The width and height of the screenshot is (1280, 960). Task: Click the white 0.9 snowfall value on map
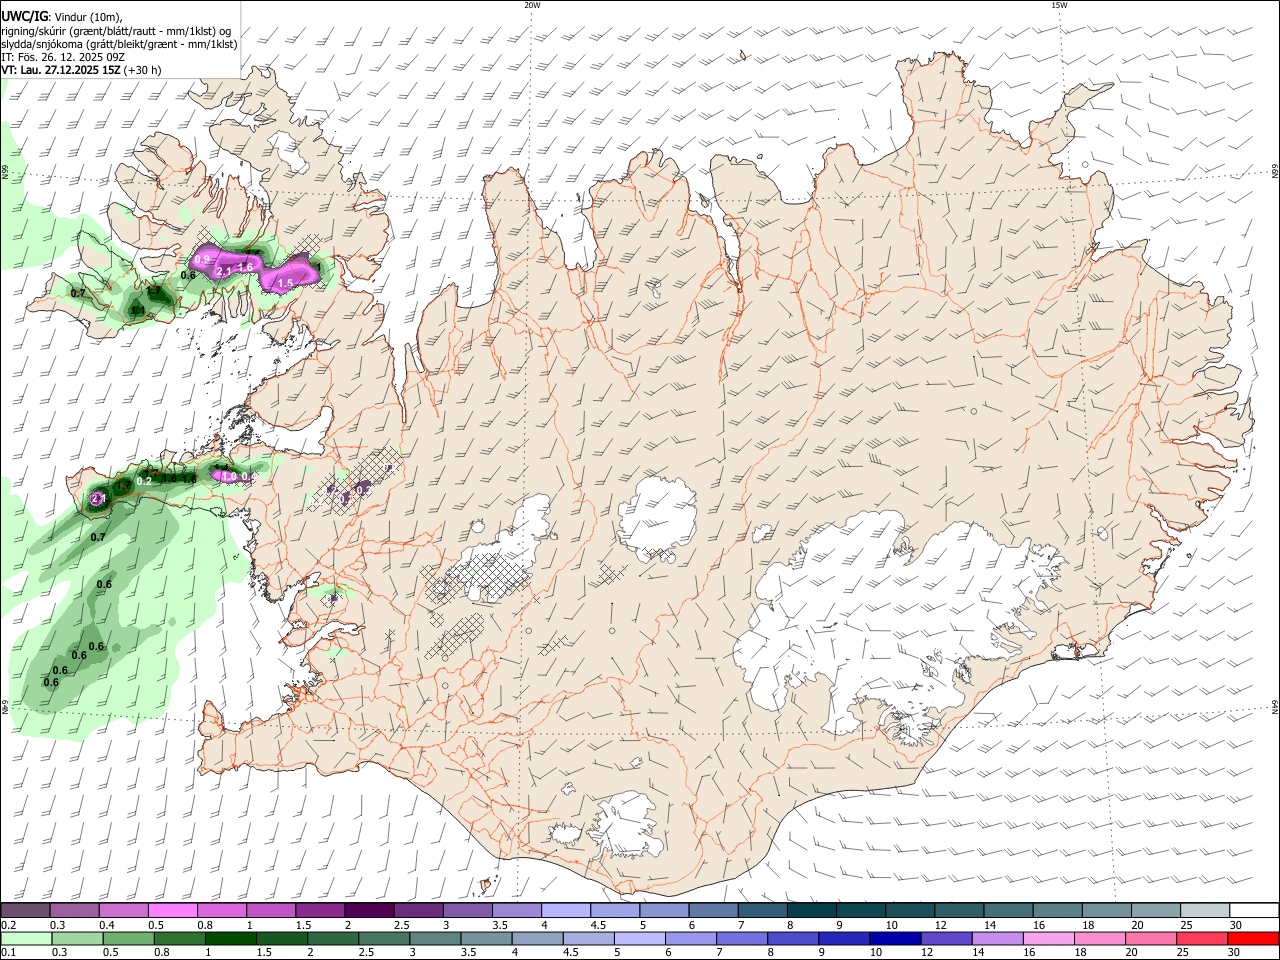(x=202, y=260)
